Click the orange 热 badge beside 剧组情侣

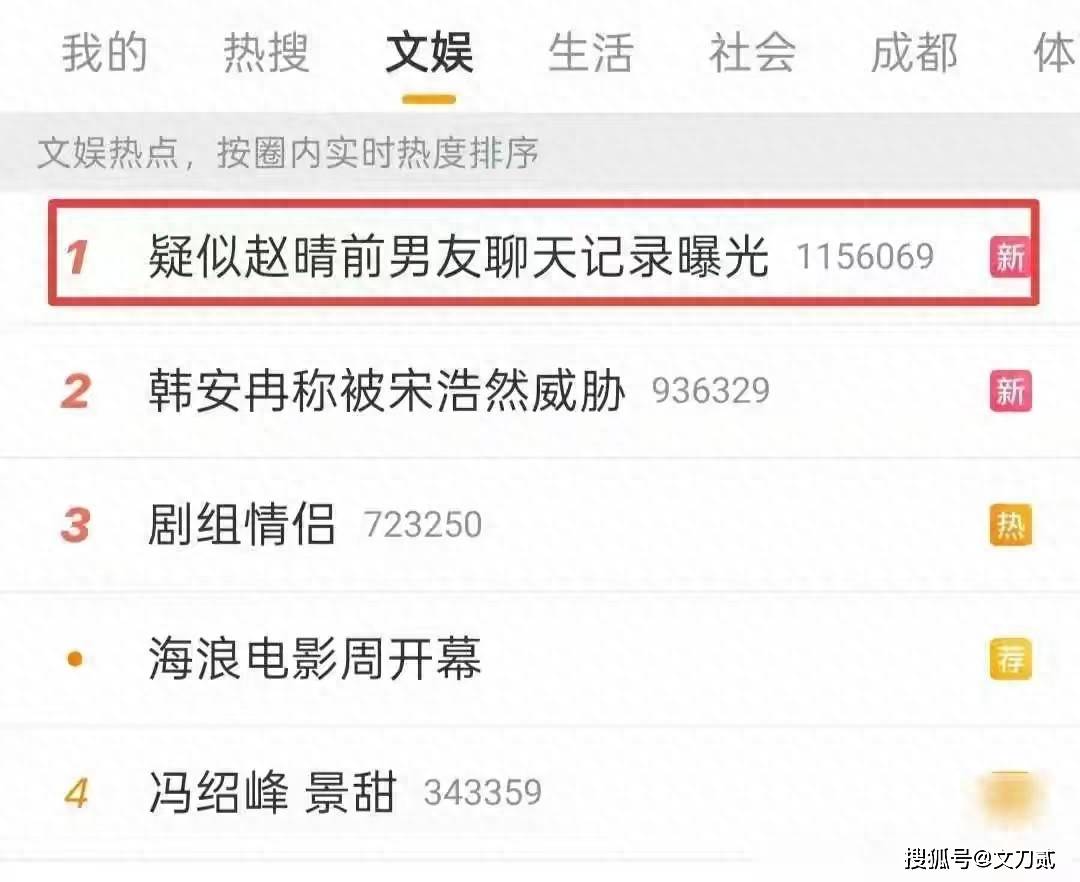tap(1010, 525)
